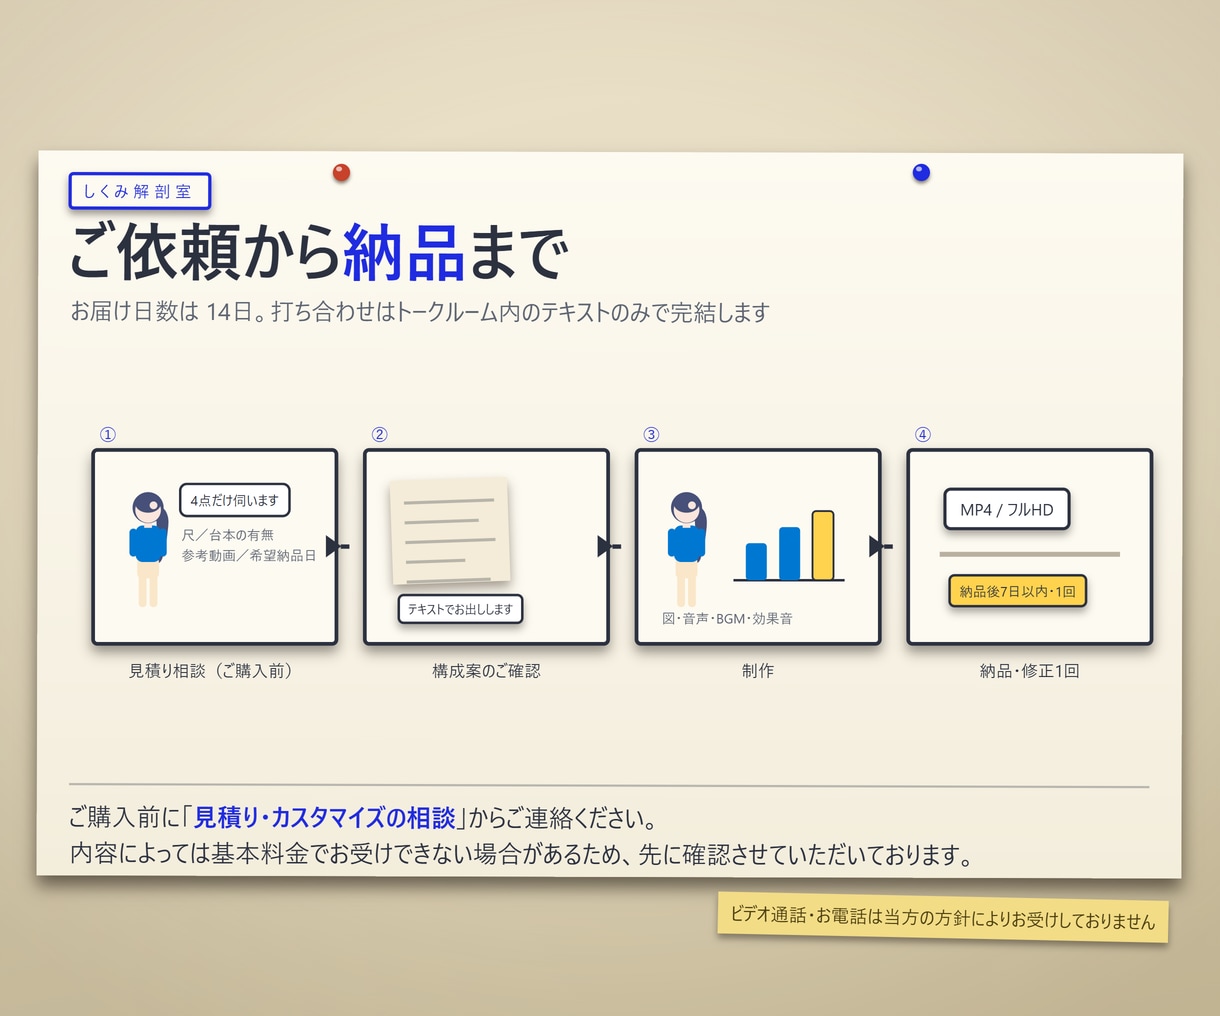Click the circled step number ①
The image size is (1220, 1016).
click(108, 434)
